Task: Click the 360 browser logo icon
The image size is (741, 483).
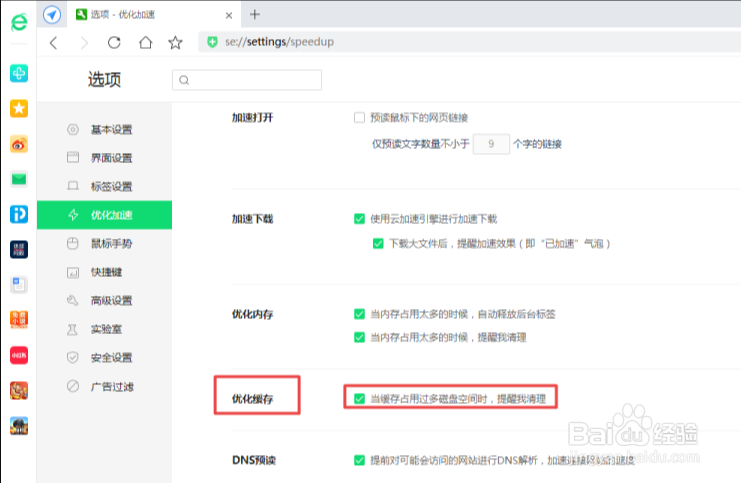Action: (19, 22)
